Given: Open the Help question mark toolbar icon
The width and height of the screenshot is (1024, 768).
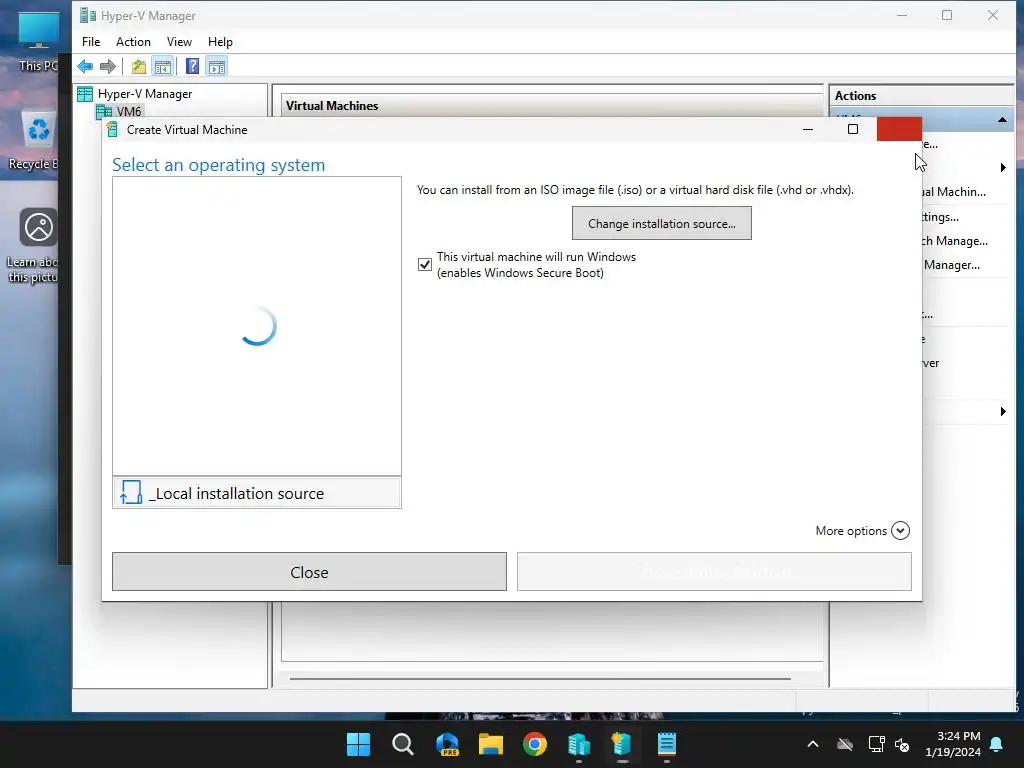Looking at the screenshot, I should tap(192, 67).
